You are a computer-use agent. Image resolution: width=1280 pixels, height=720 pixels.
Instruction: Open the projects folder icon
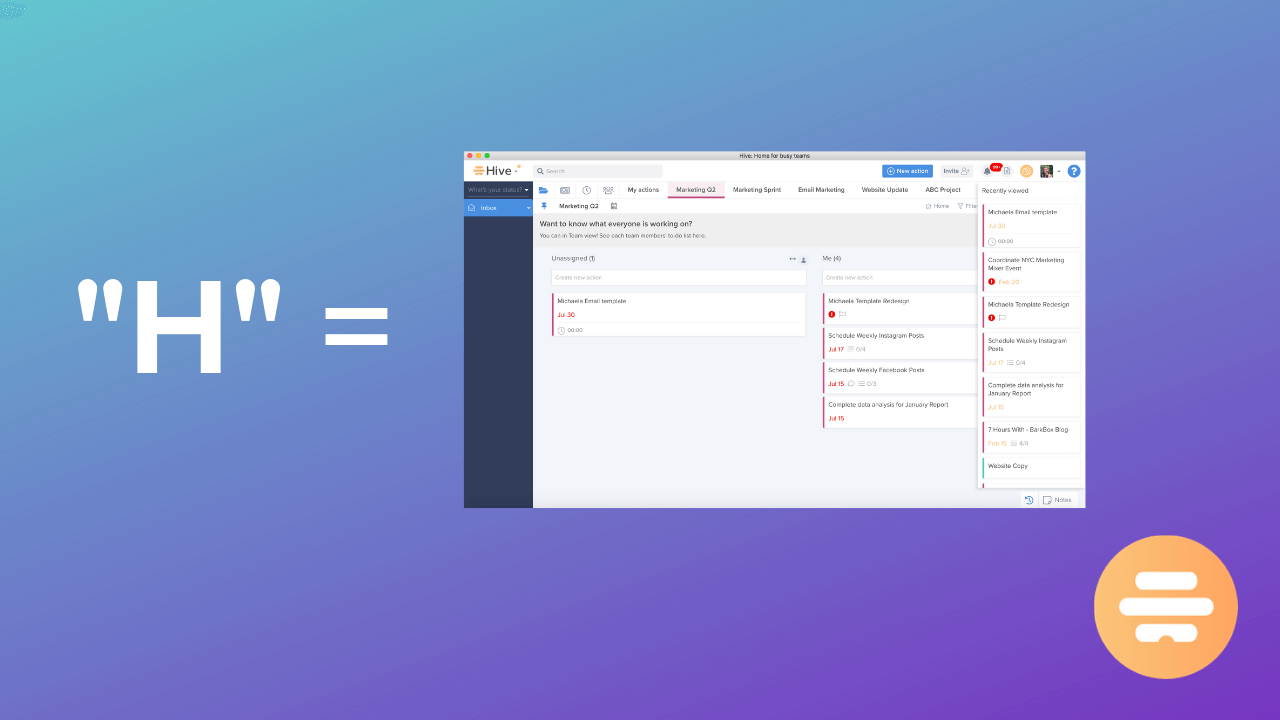tap(543, 190)
